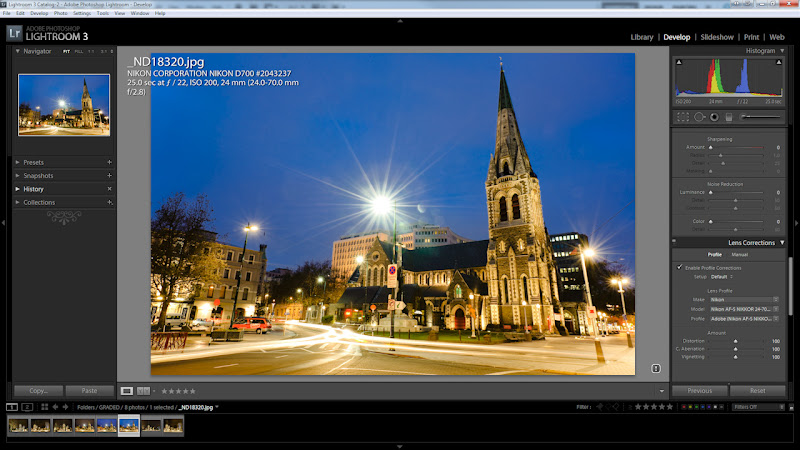The image size is (800, 450).
Task: Open the Manual tab in Lens Corrections
Action: coord(739,254)
